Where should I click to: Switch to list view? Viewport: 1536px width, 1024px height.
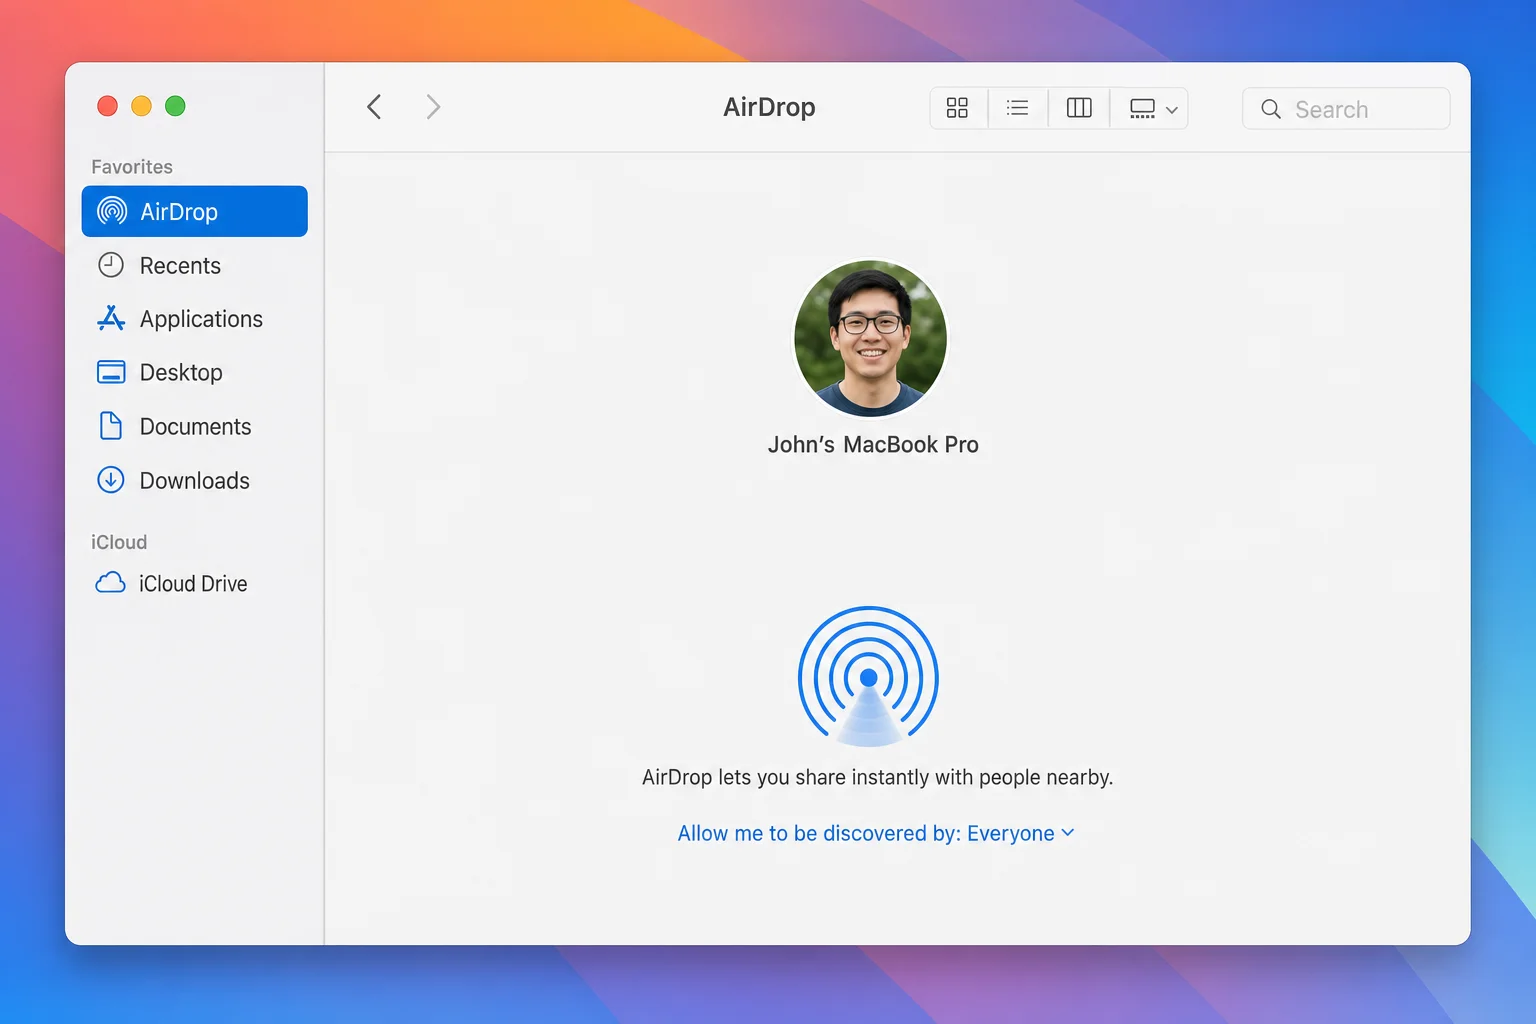coord(1018,108)
